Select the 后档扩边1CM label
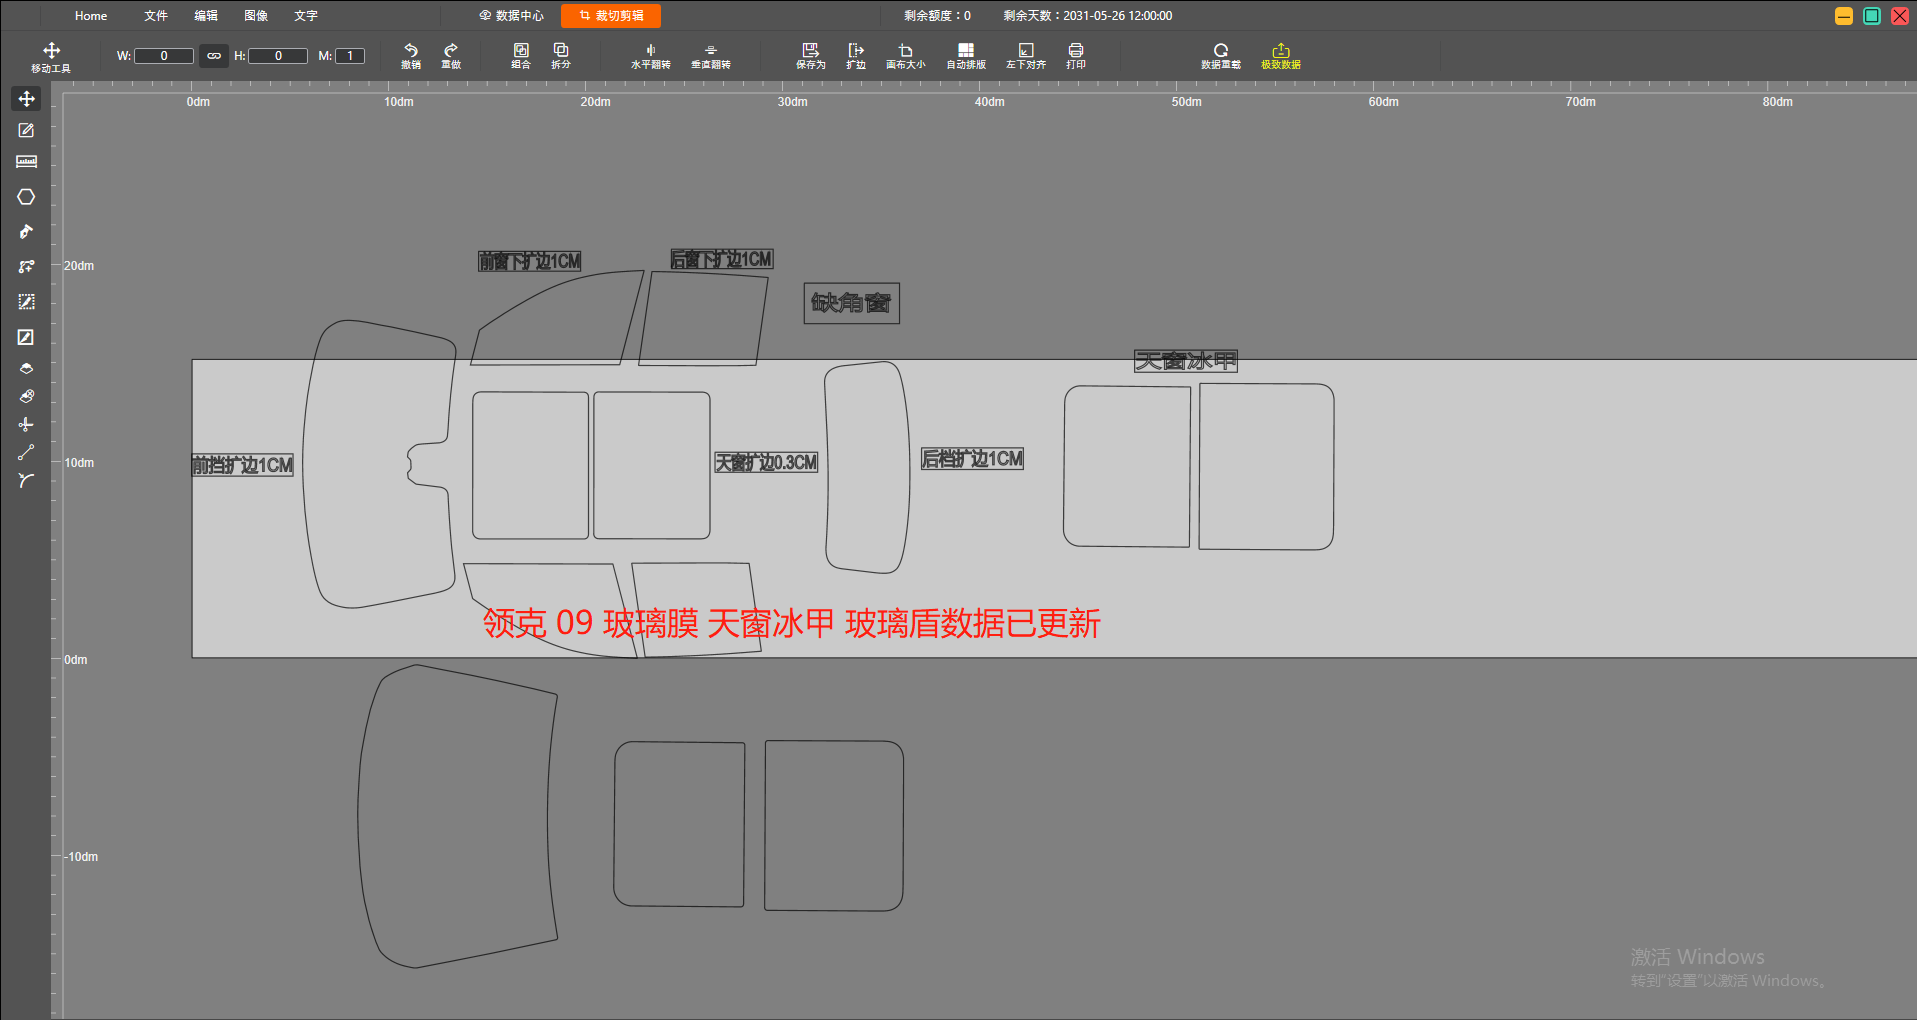Image resolution: width=1917 pixels, height=1020 pixels. coord(973,458)
